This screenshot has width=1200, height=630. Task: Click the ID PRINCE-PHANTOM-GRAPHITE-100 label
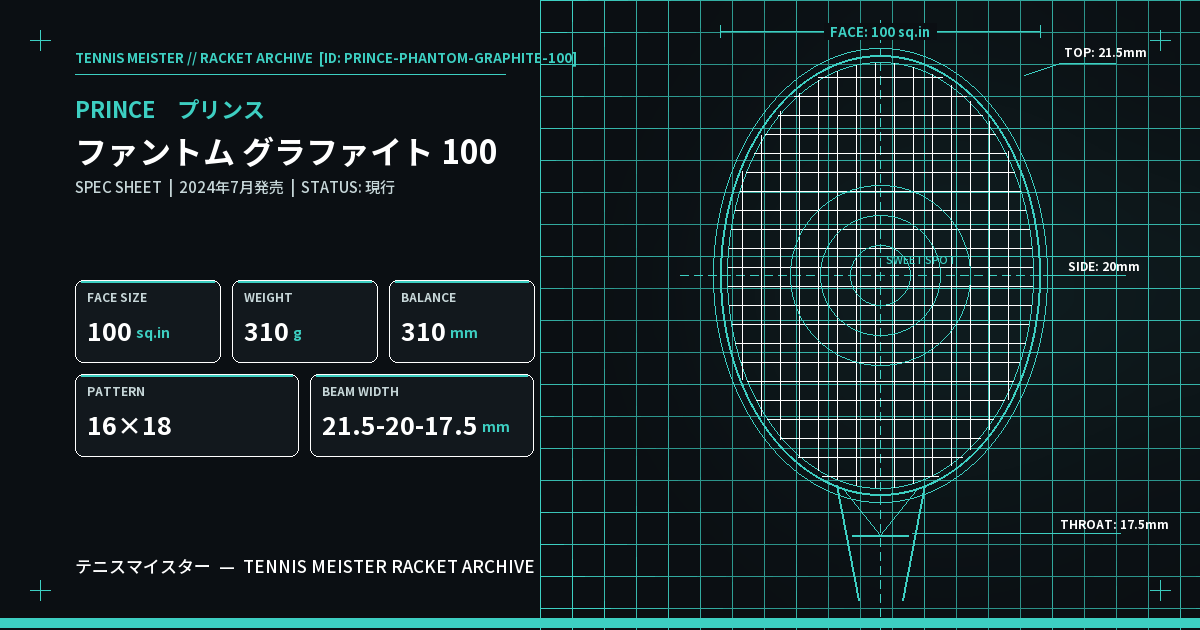[x=447, y=58]
